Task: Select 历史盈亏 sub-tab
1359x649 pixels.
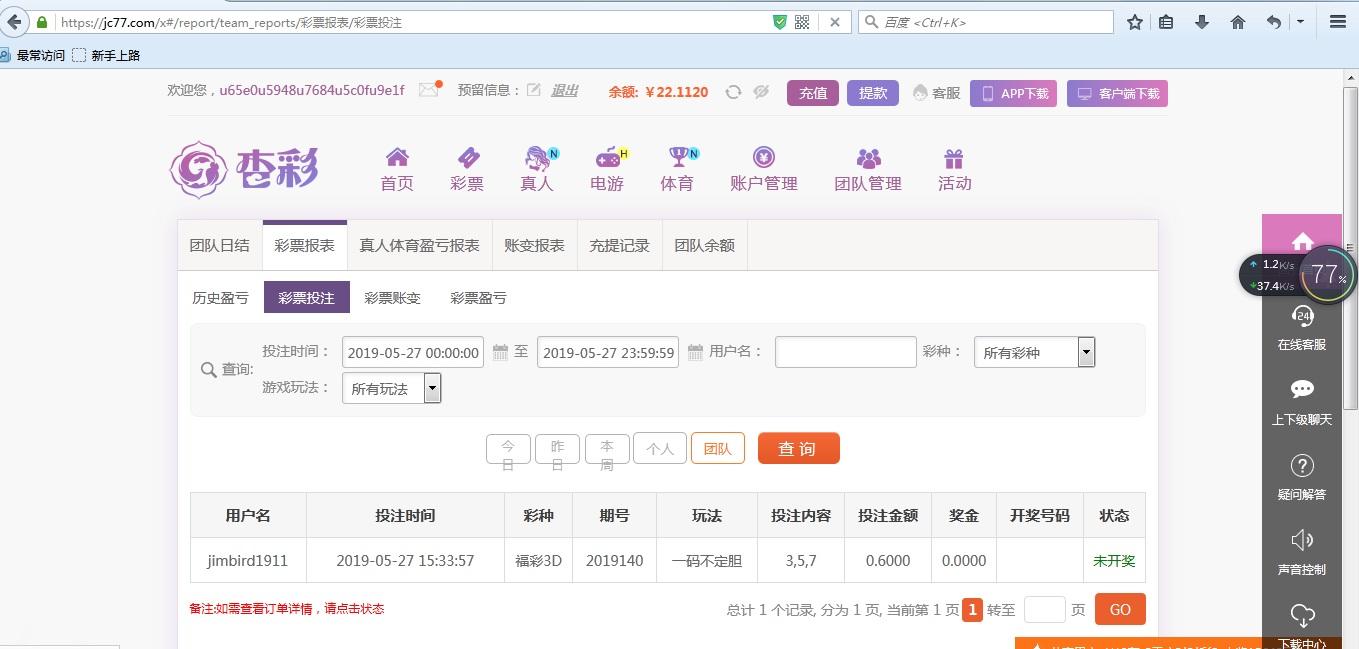Action: tap(220, 298)
